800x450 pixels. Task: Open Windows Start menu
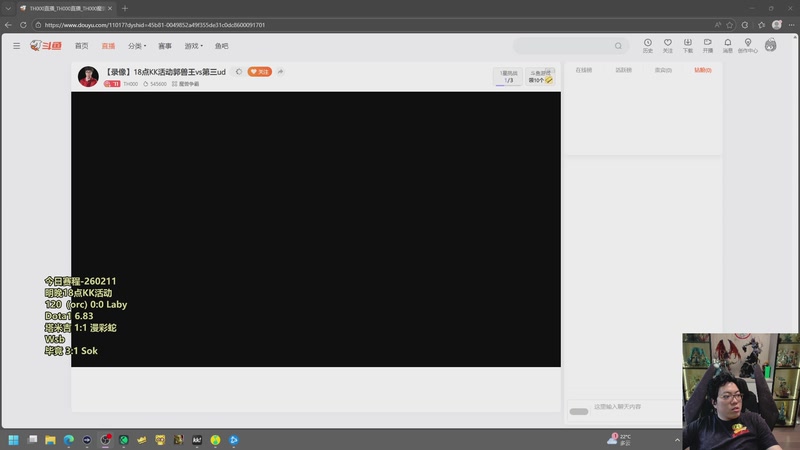[13, 440]
